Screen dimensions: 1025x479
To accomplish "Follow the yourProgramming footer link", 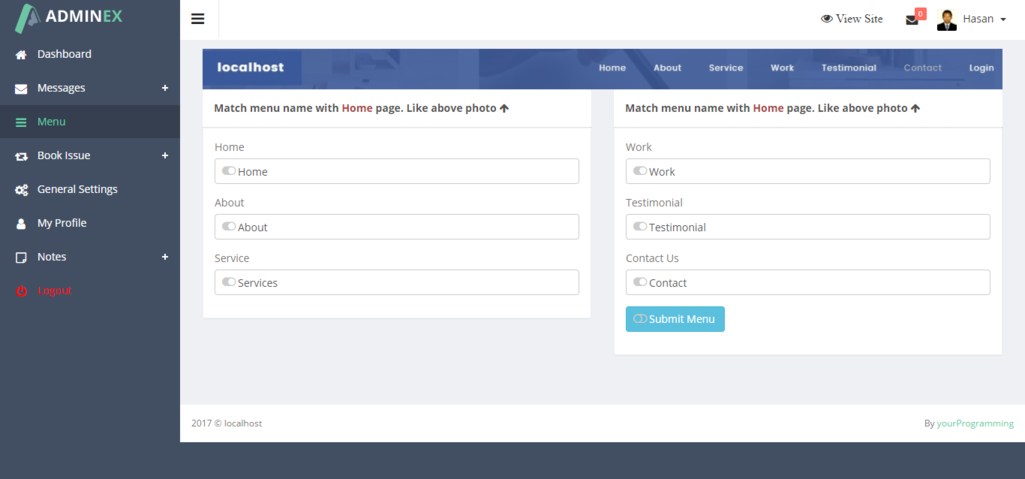I will tap(975, 424).
